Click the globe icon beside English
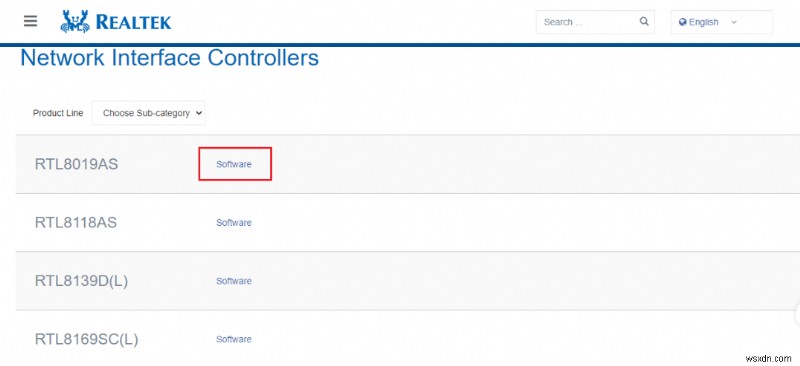800x366 pixels. tap(683, 22)
